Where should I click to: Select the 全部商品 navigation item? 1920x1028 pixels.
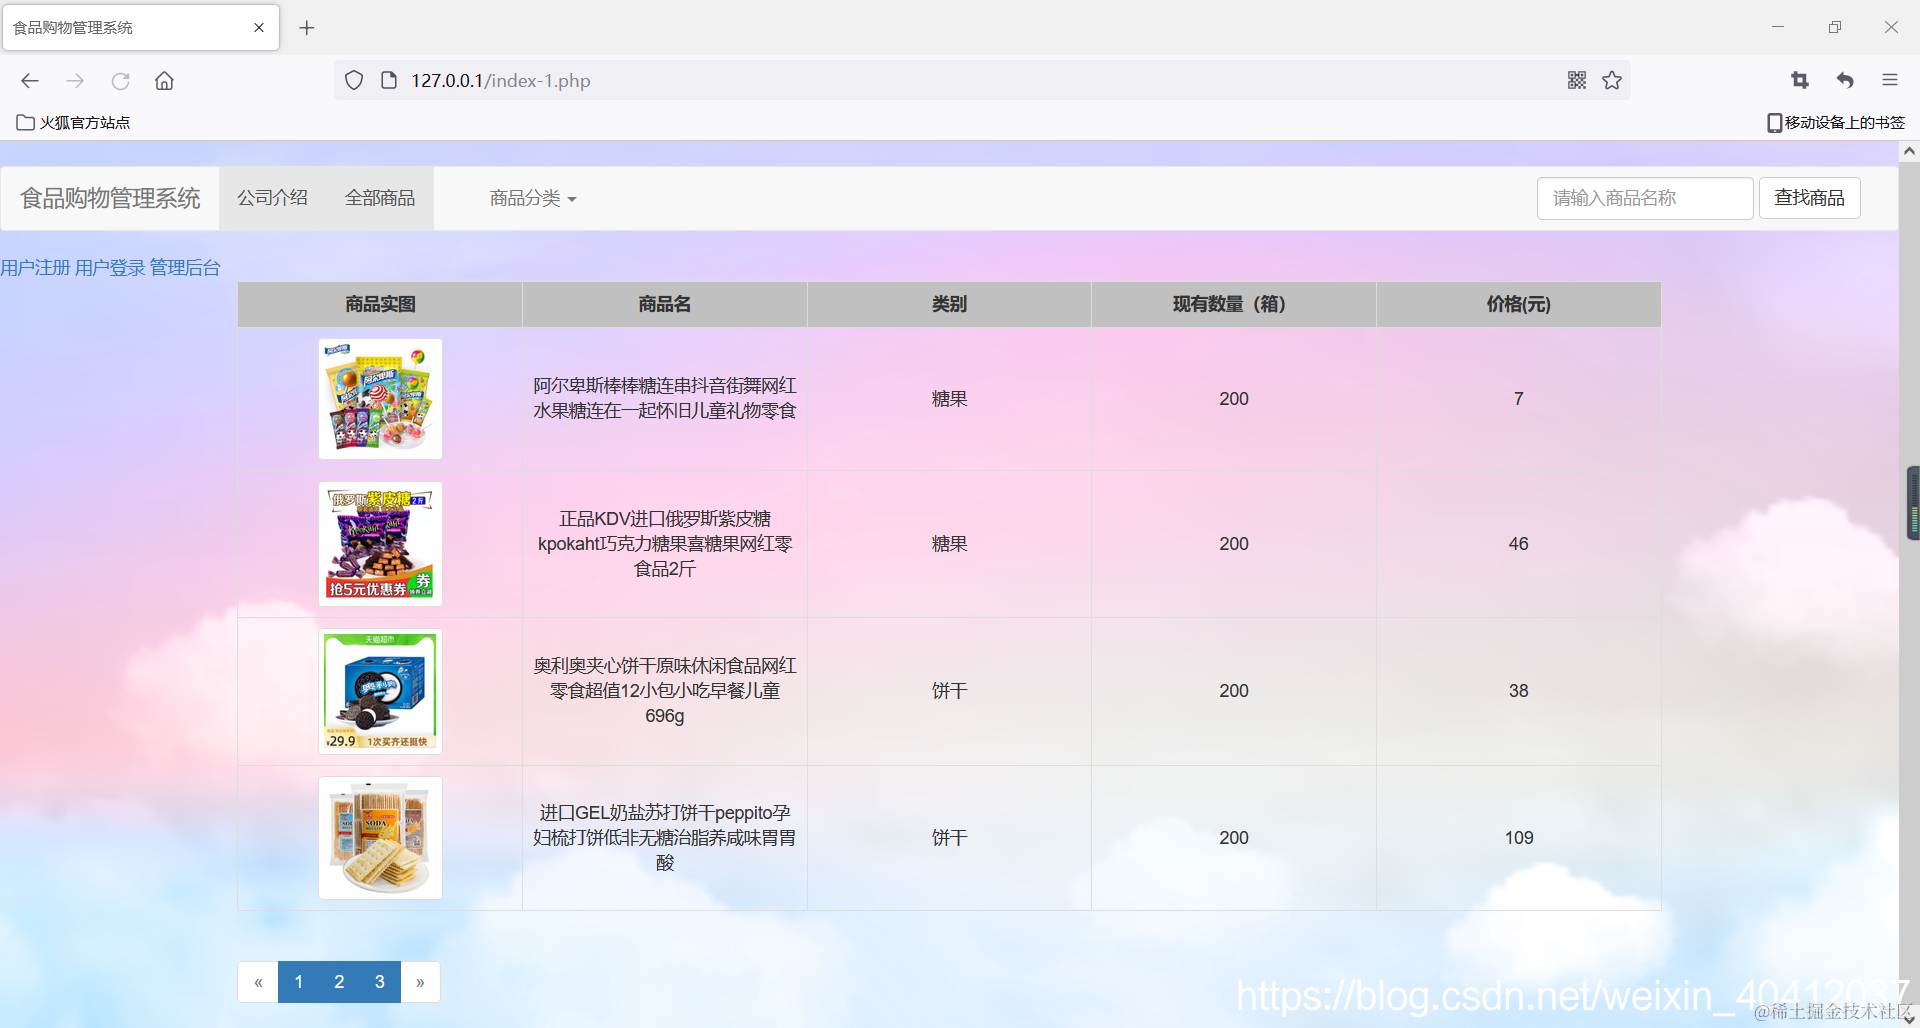[x=379, y=197]
